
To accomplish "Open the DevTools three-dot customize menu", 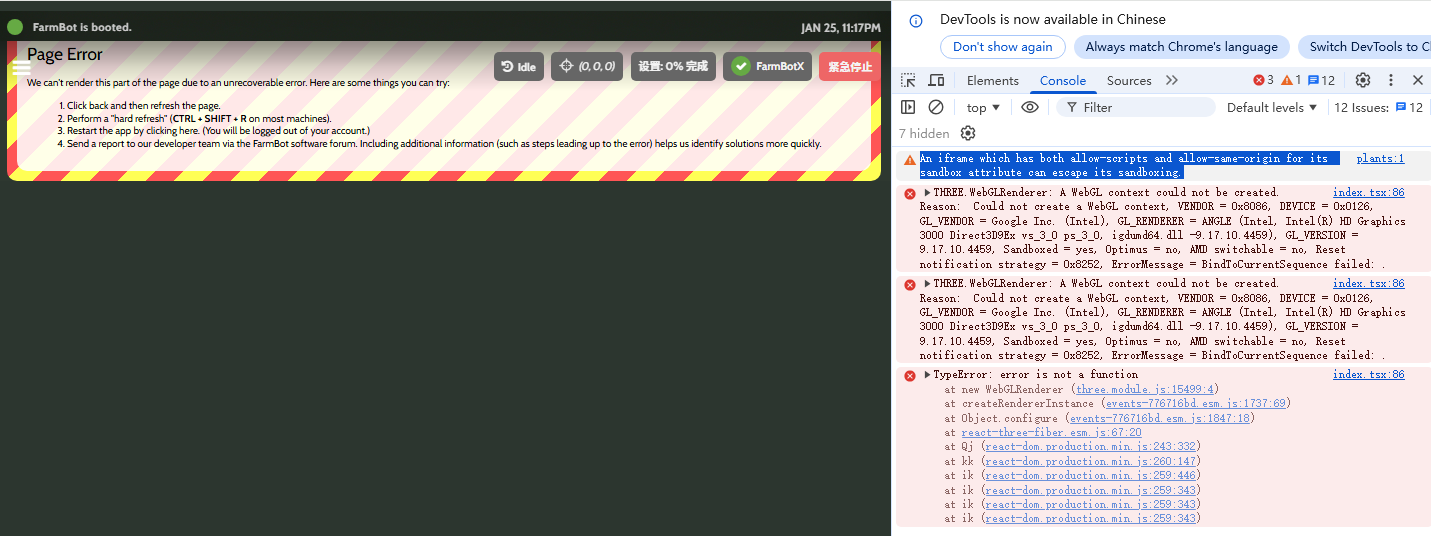I will [1390, 80].
